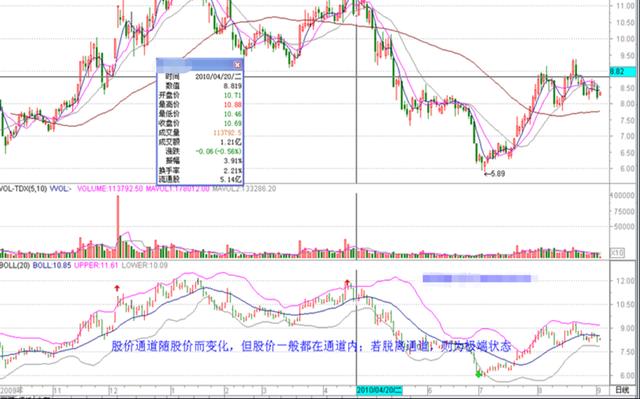Click the BOLL(20) indicator label
This screenshot has width=640, height=399.
(x=16, y=265)
